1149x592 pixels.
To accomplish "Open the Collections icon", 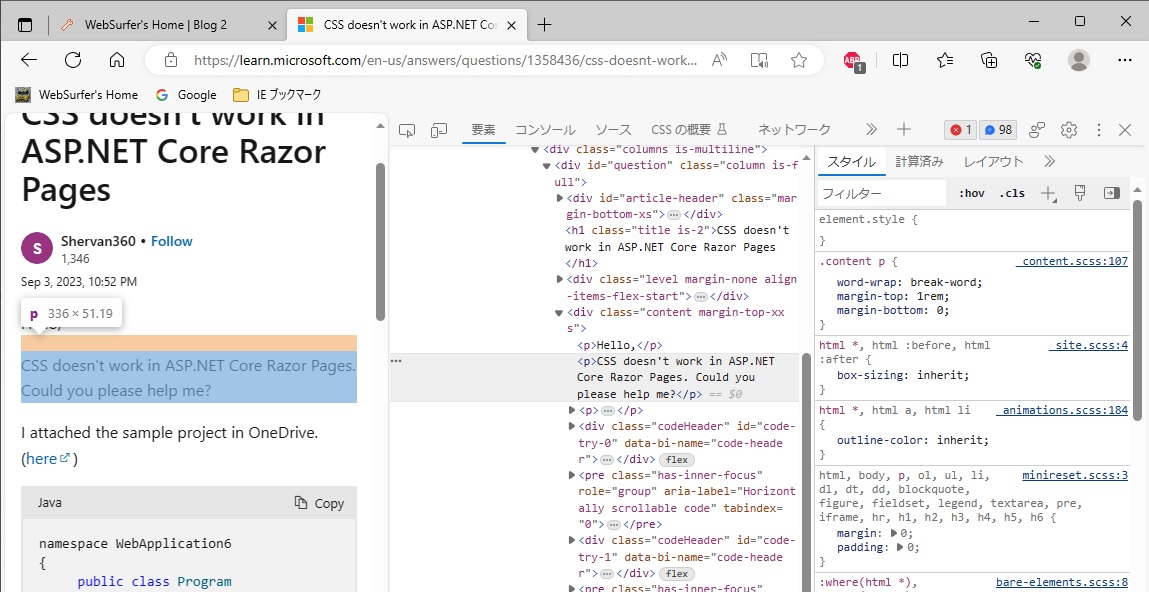I will [989, 60].
